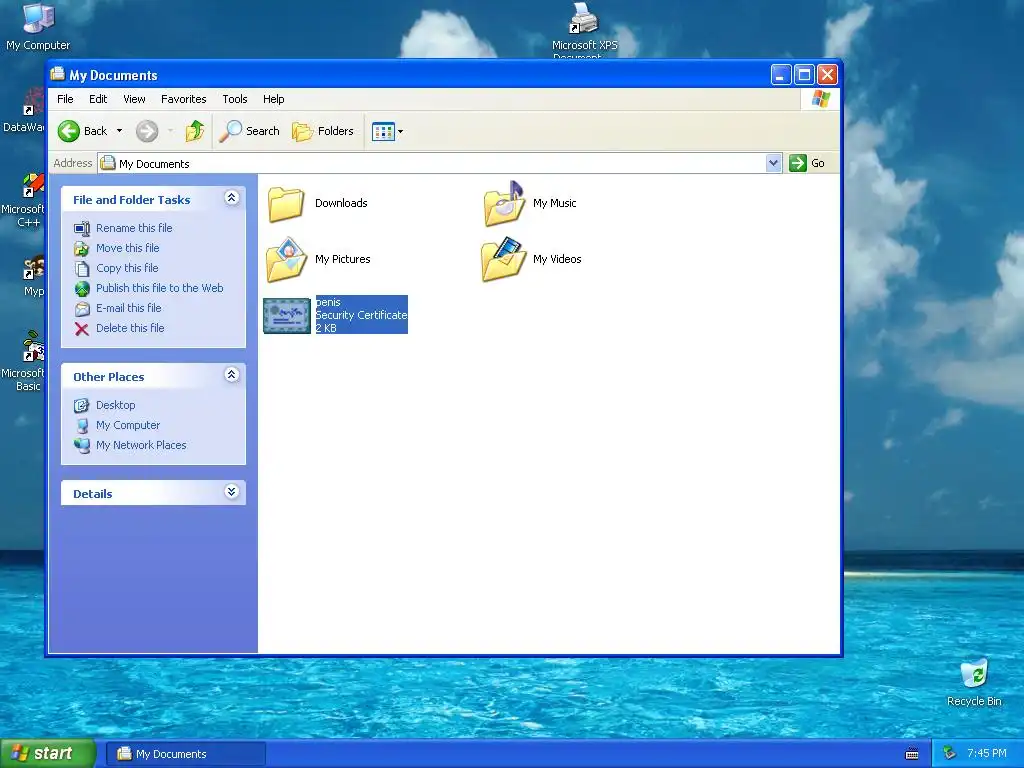Select the Security Certificate file thumbnail
Screen dimensions: 1024x768
pyautogui.click(x=287, y=315)
